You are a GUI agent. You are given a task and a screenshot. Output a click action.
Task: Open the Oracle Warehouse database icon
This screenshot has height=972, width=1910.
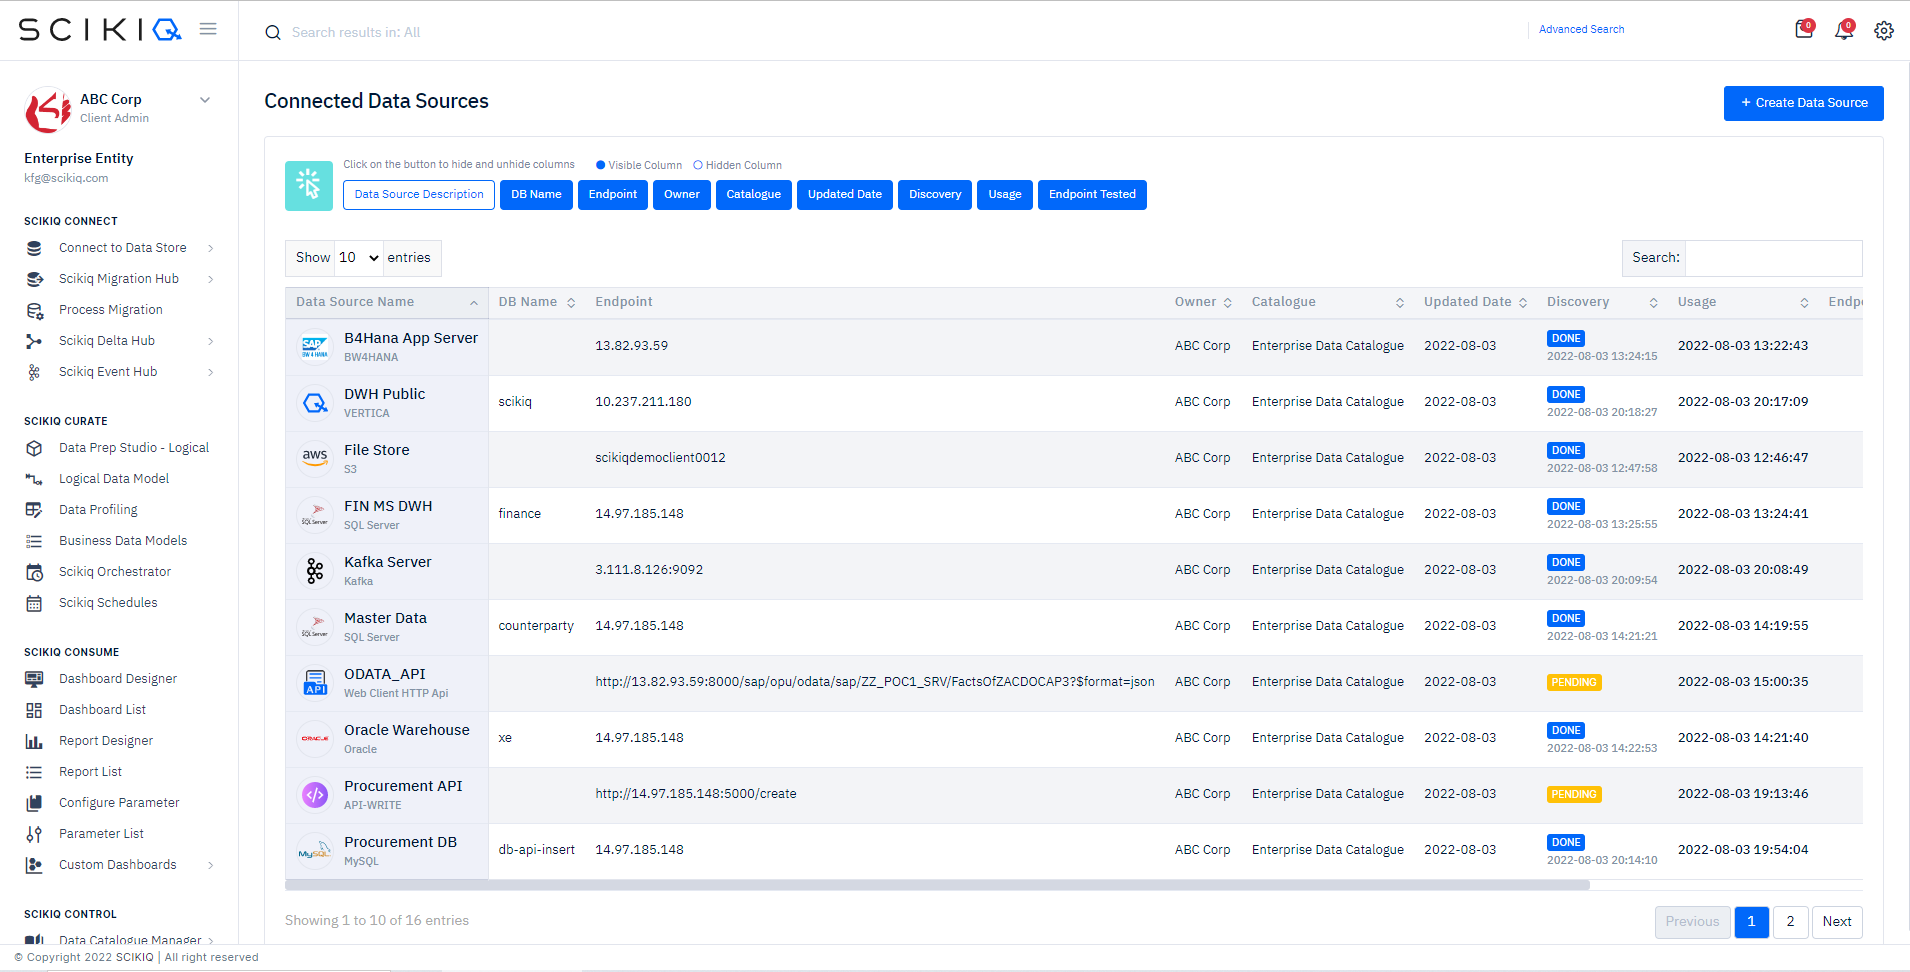[314, 738]
